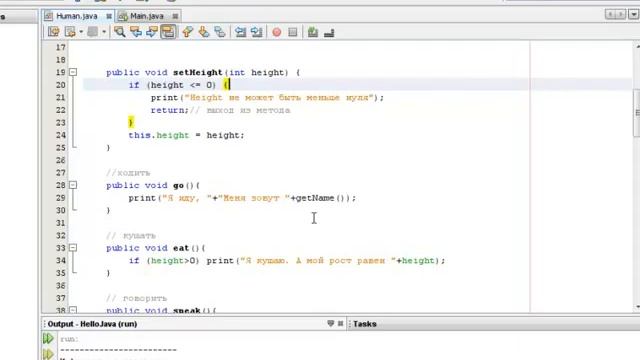Click on 'go' method name at line 28
Image resolution: width=640 pixels, height=360 pixels.
tap(178, 186)
